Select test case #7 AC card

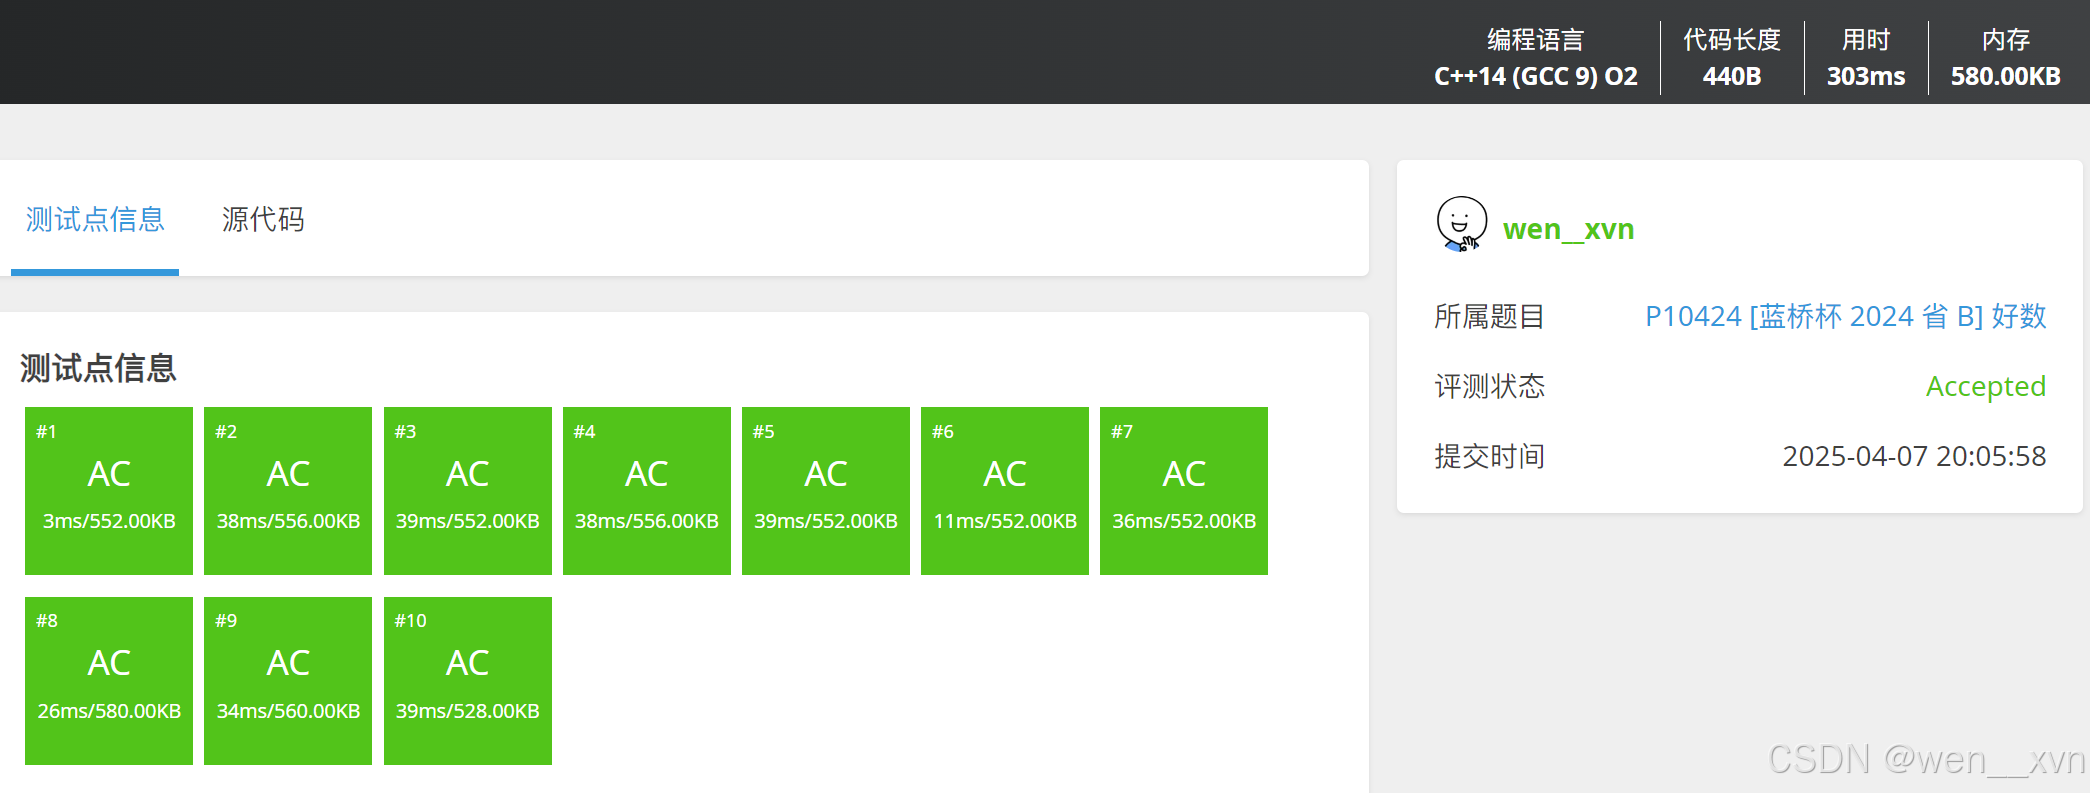click(1184, 491)
